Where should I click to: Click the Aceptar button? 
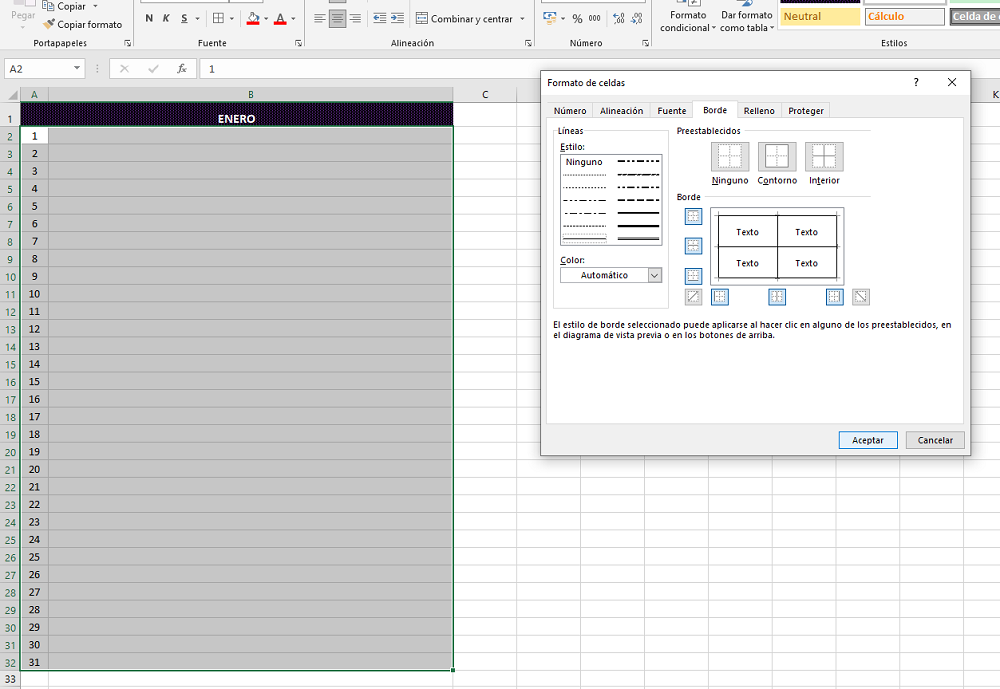(867, 440)
